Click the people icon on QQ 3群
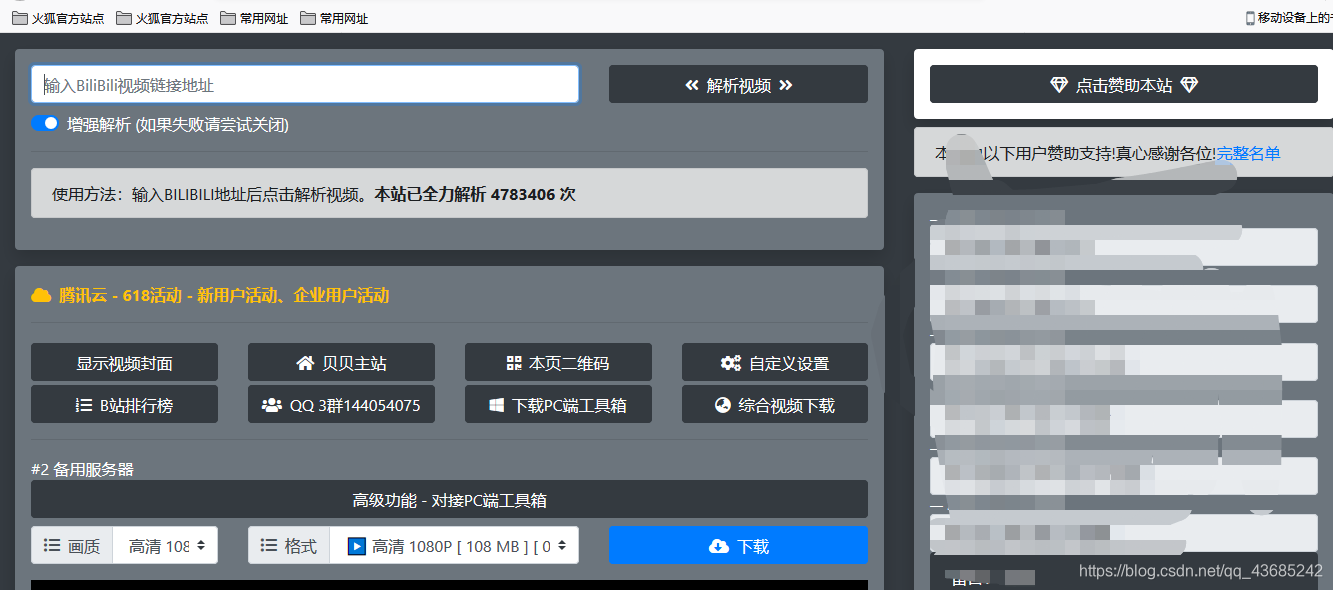The image size is (1333, 590). [271, 405]
